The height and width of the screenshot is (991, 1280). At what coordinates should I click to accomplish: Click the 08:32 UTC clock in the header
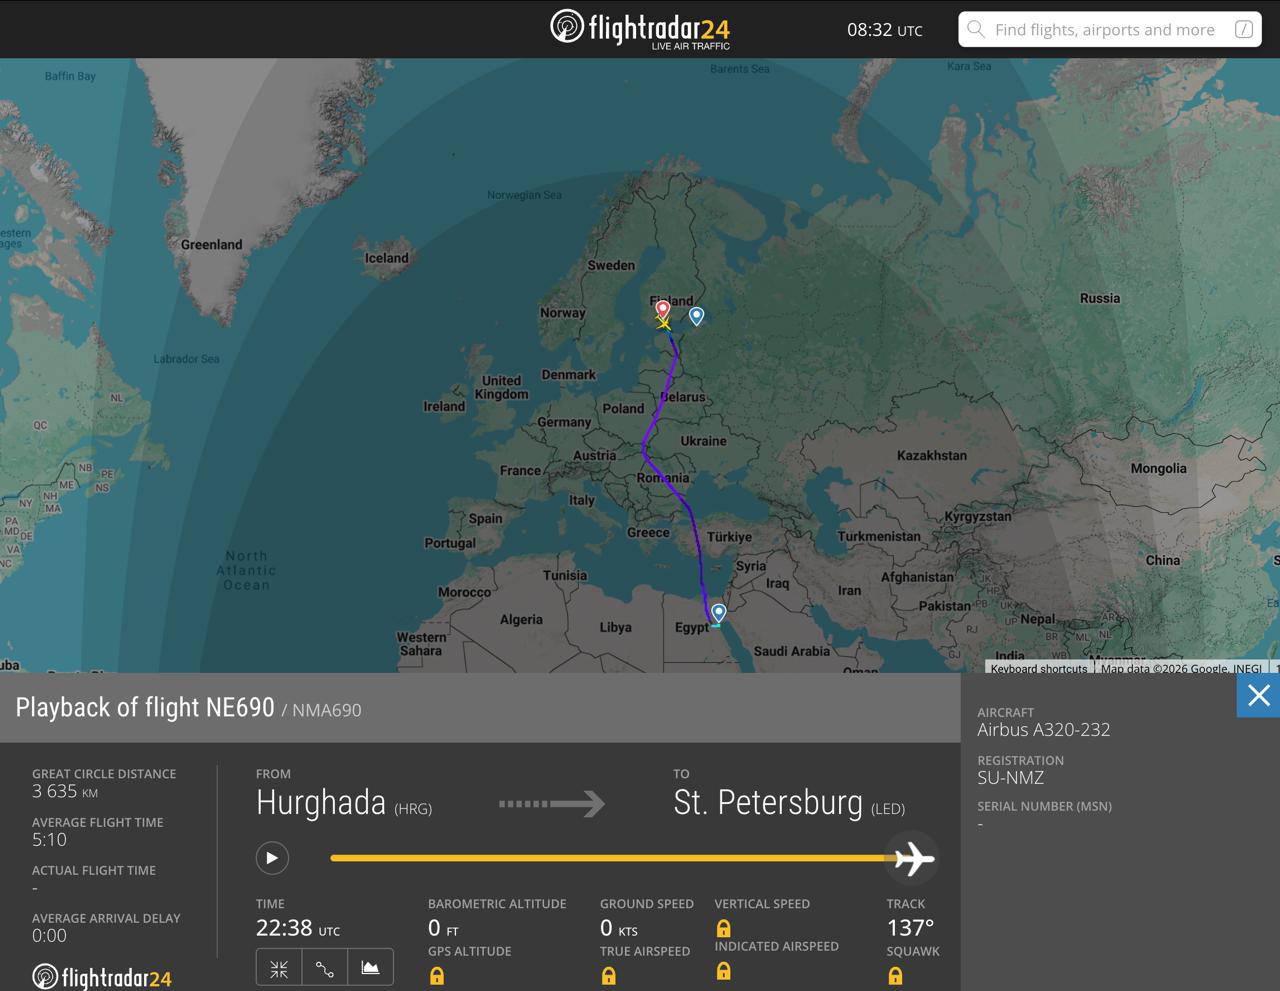tap(885, 30)
